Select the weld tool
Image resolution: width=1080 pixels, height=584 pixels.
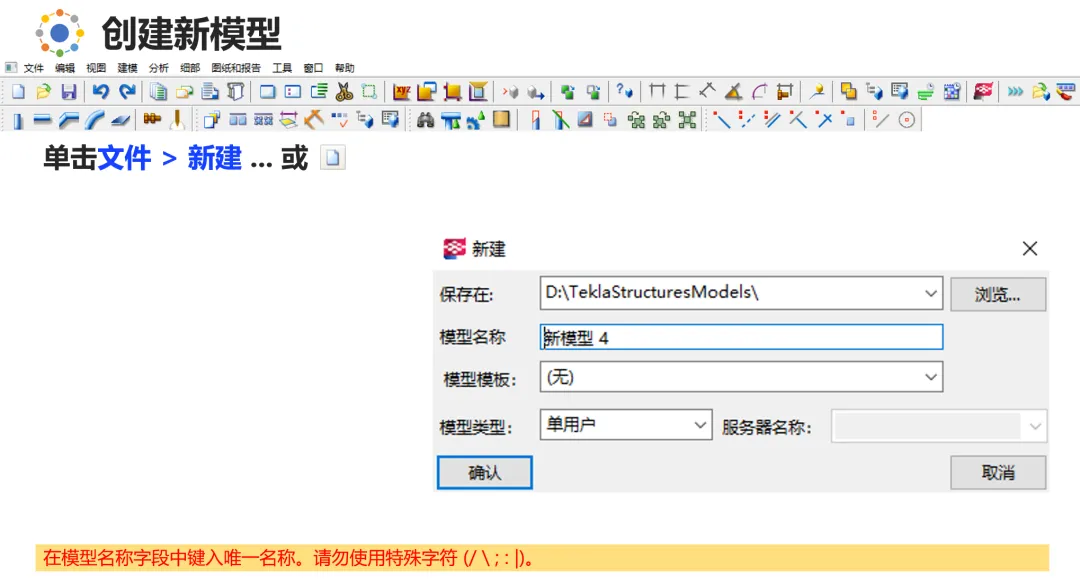pos(178,120)
